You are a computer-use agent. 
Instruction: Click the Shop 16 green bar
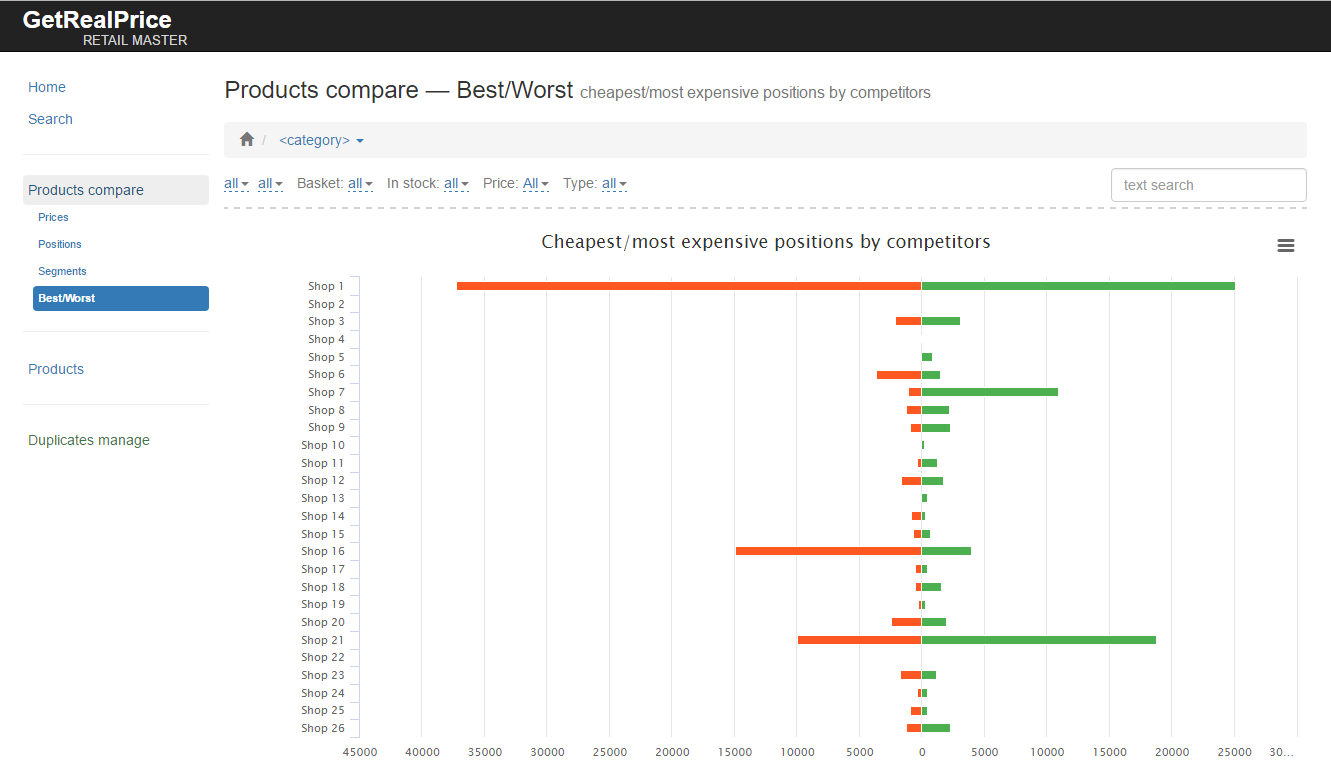pos(946,551)
